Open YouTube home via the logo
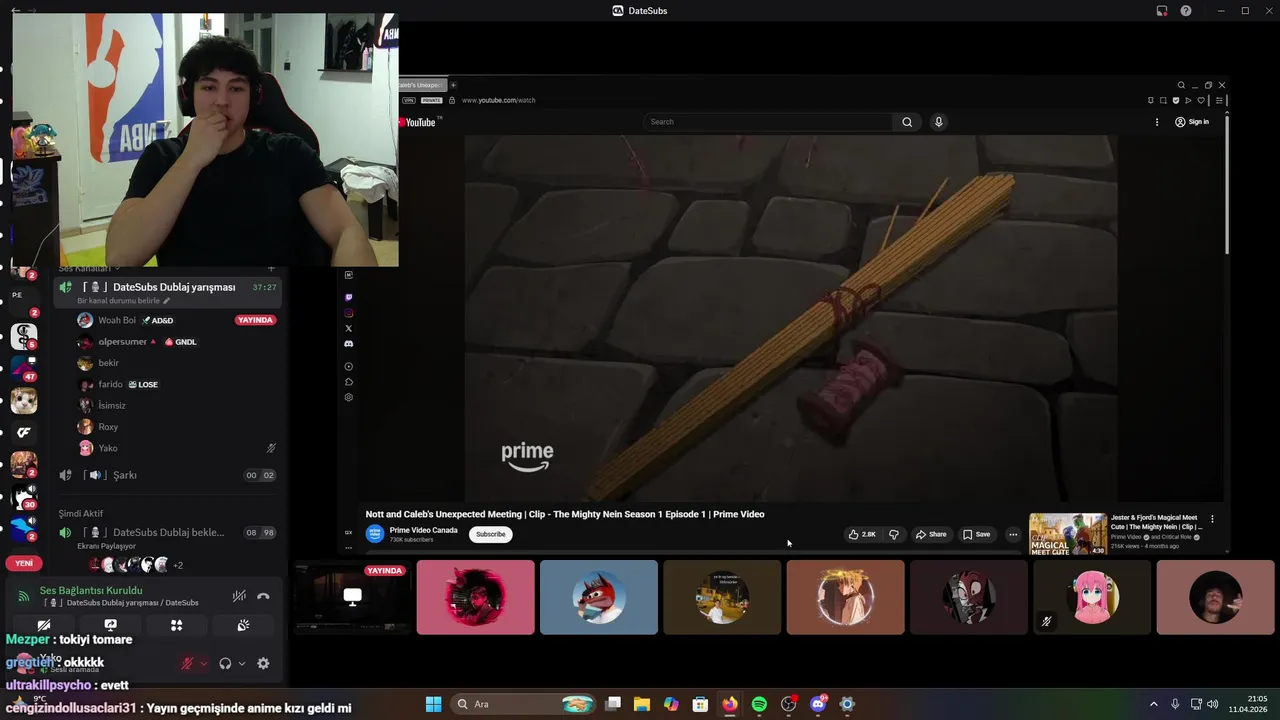The height and width of the screenshot is (720, 1280). pos(420,122)
